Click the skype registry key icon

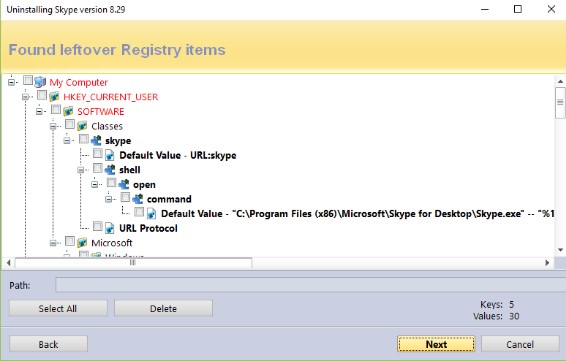(x=96, y=140)
